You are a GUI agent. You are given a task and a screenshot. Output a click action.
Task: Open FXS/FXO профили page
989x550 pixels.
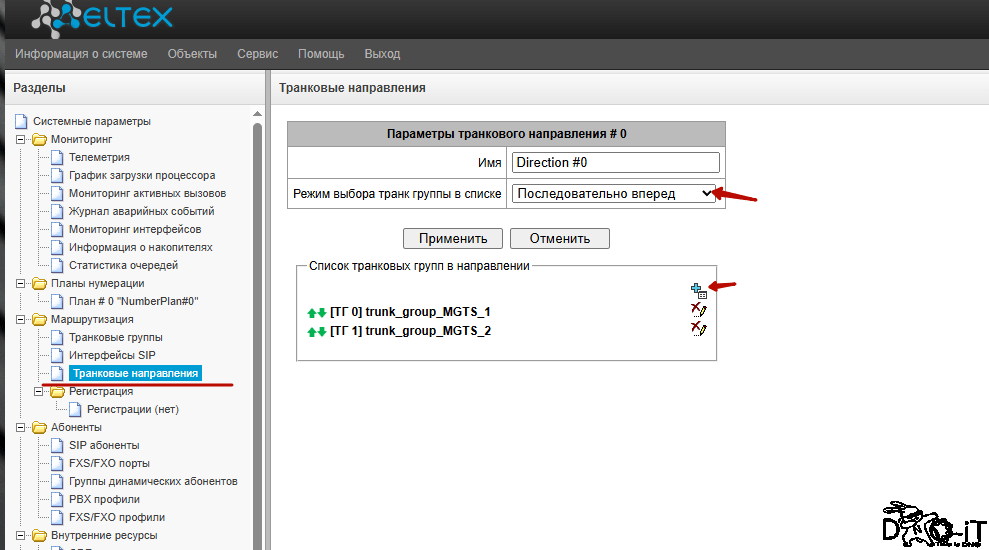[x=117, y=517]
